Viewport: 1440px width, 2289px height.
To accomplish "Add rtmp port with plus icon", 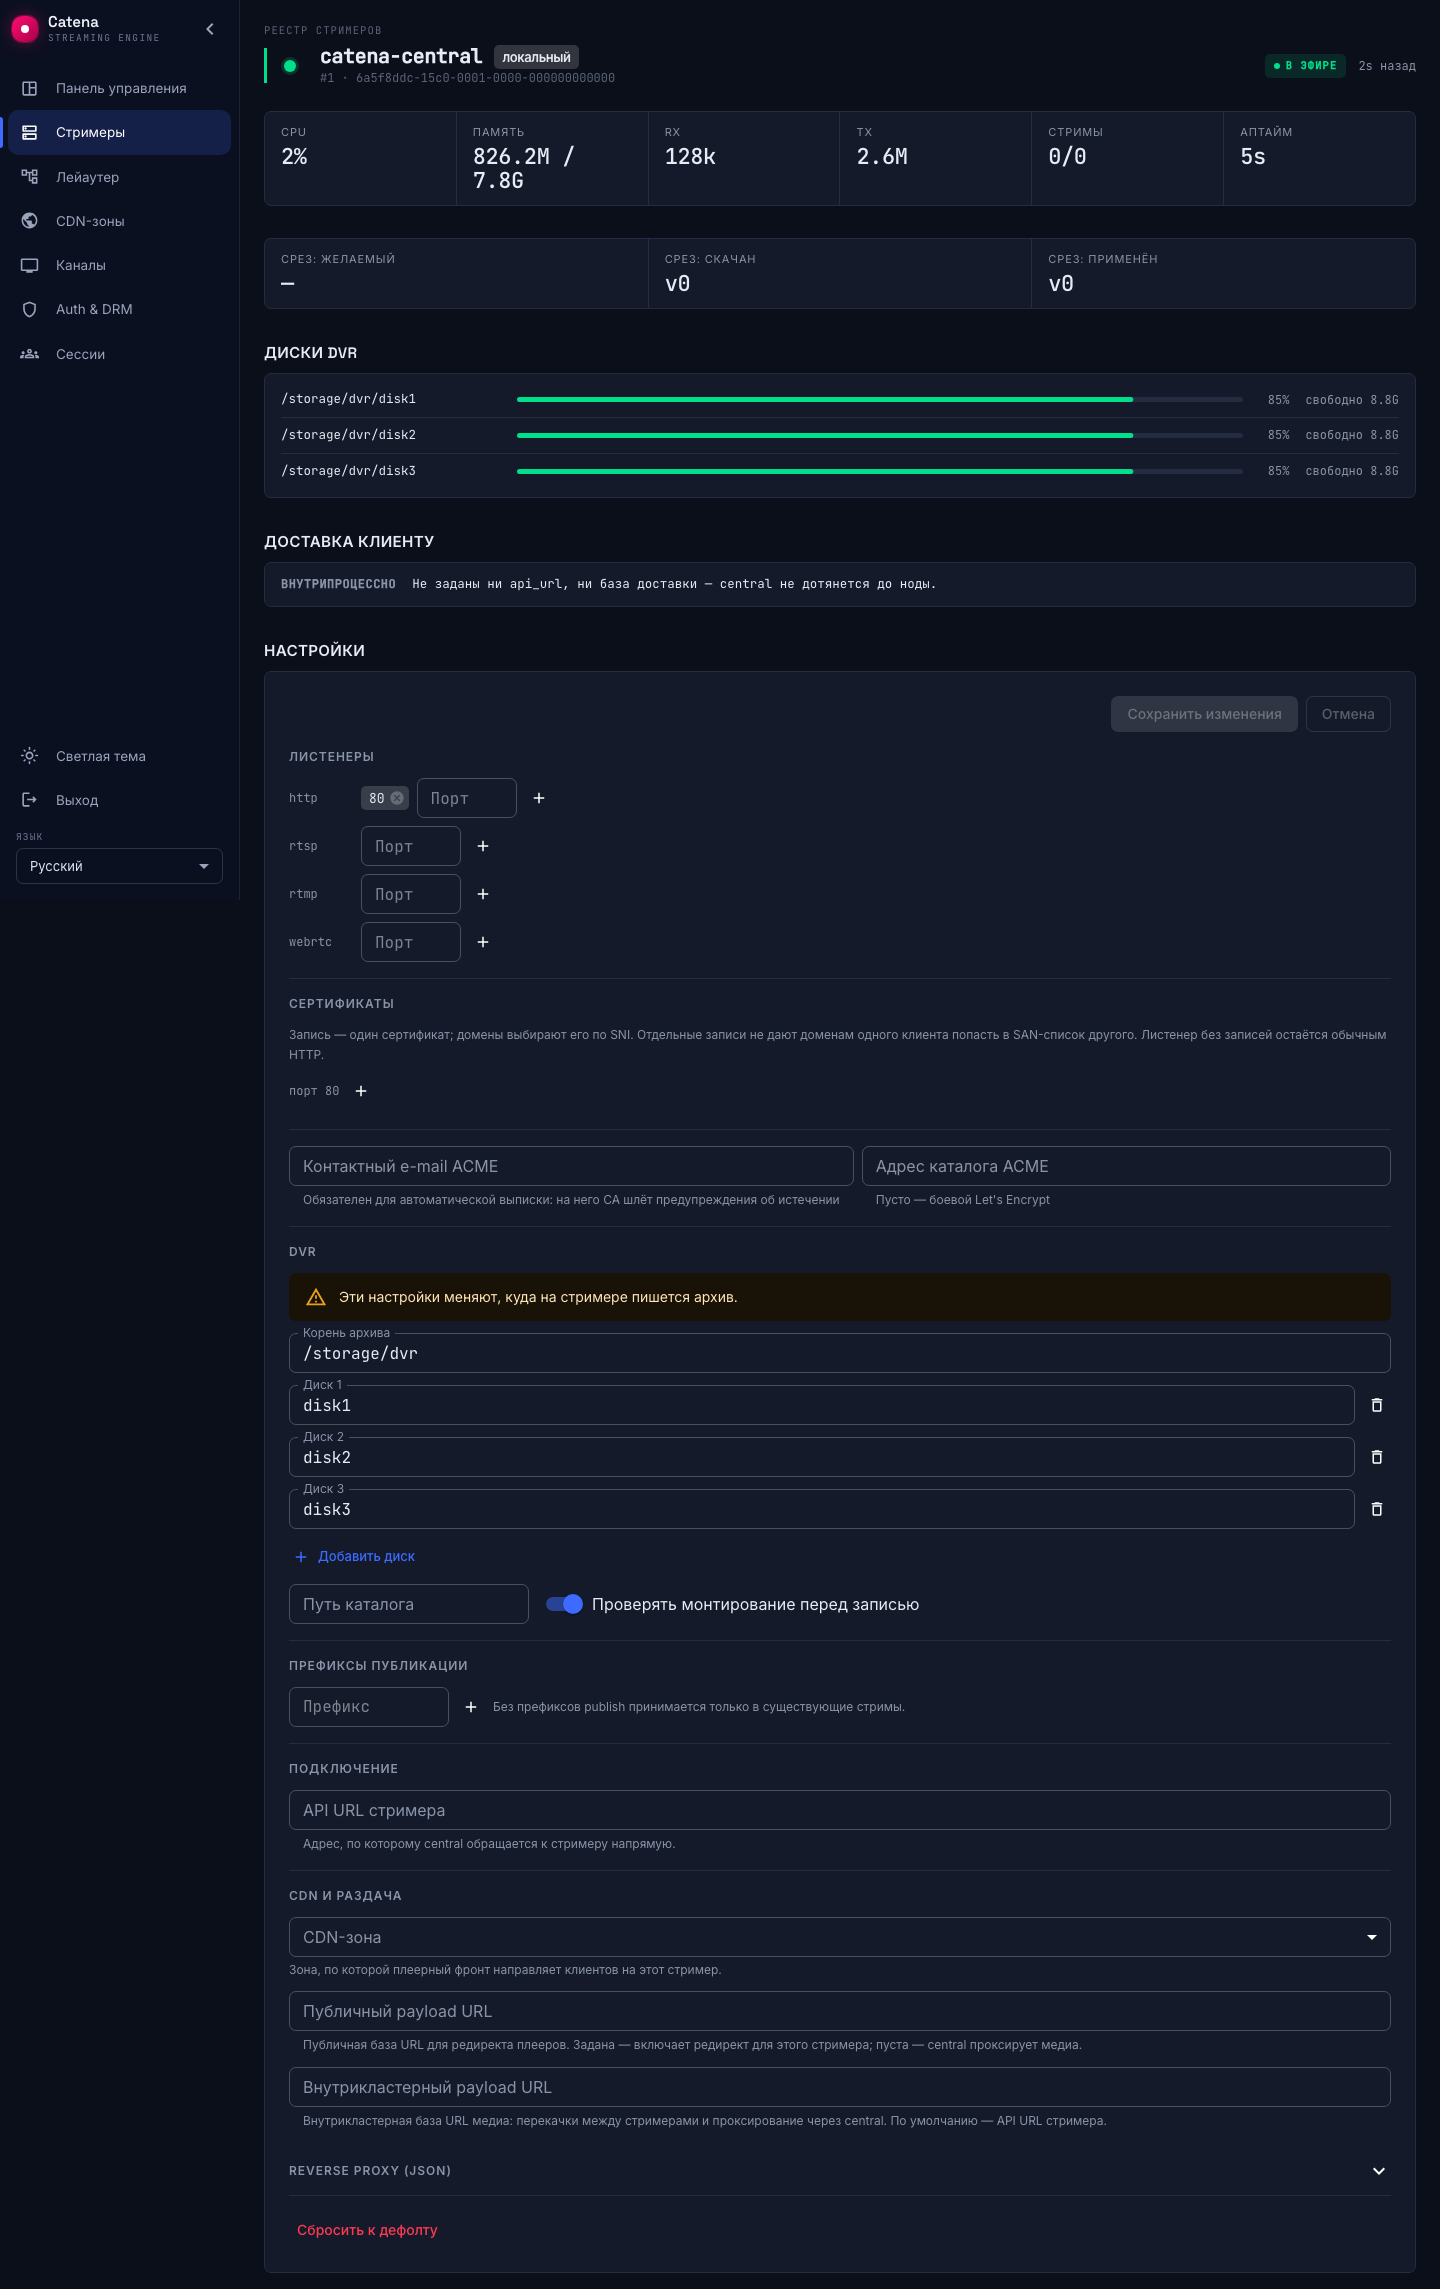I will (x=483, y=894).
